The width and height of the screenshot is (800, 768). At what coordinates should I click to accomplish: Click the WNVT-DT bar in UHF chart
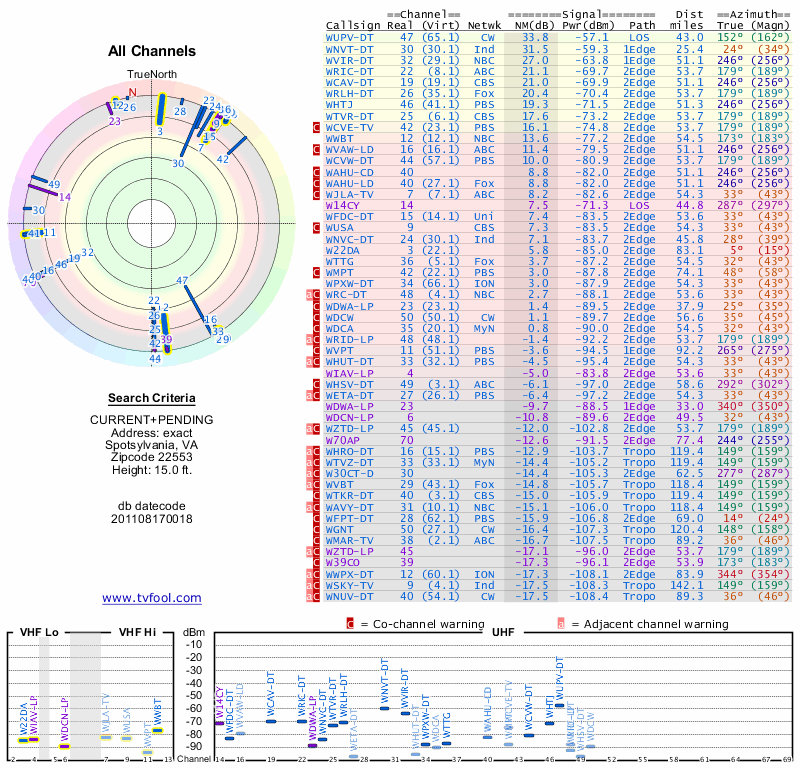pyautogui.click(x=385, y=708)
